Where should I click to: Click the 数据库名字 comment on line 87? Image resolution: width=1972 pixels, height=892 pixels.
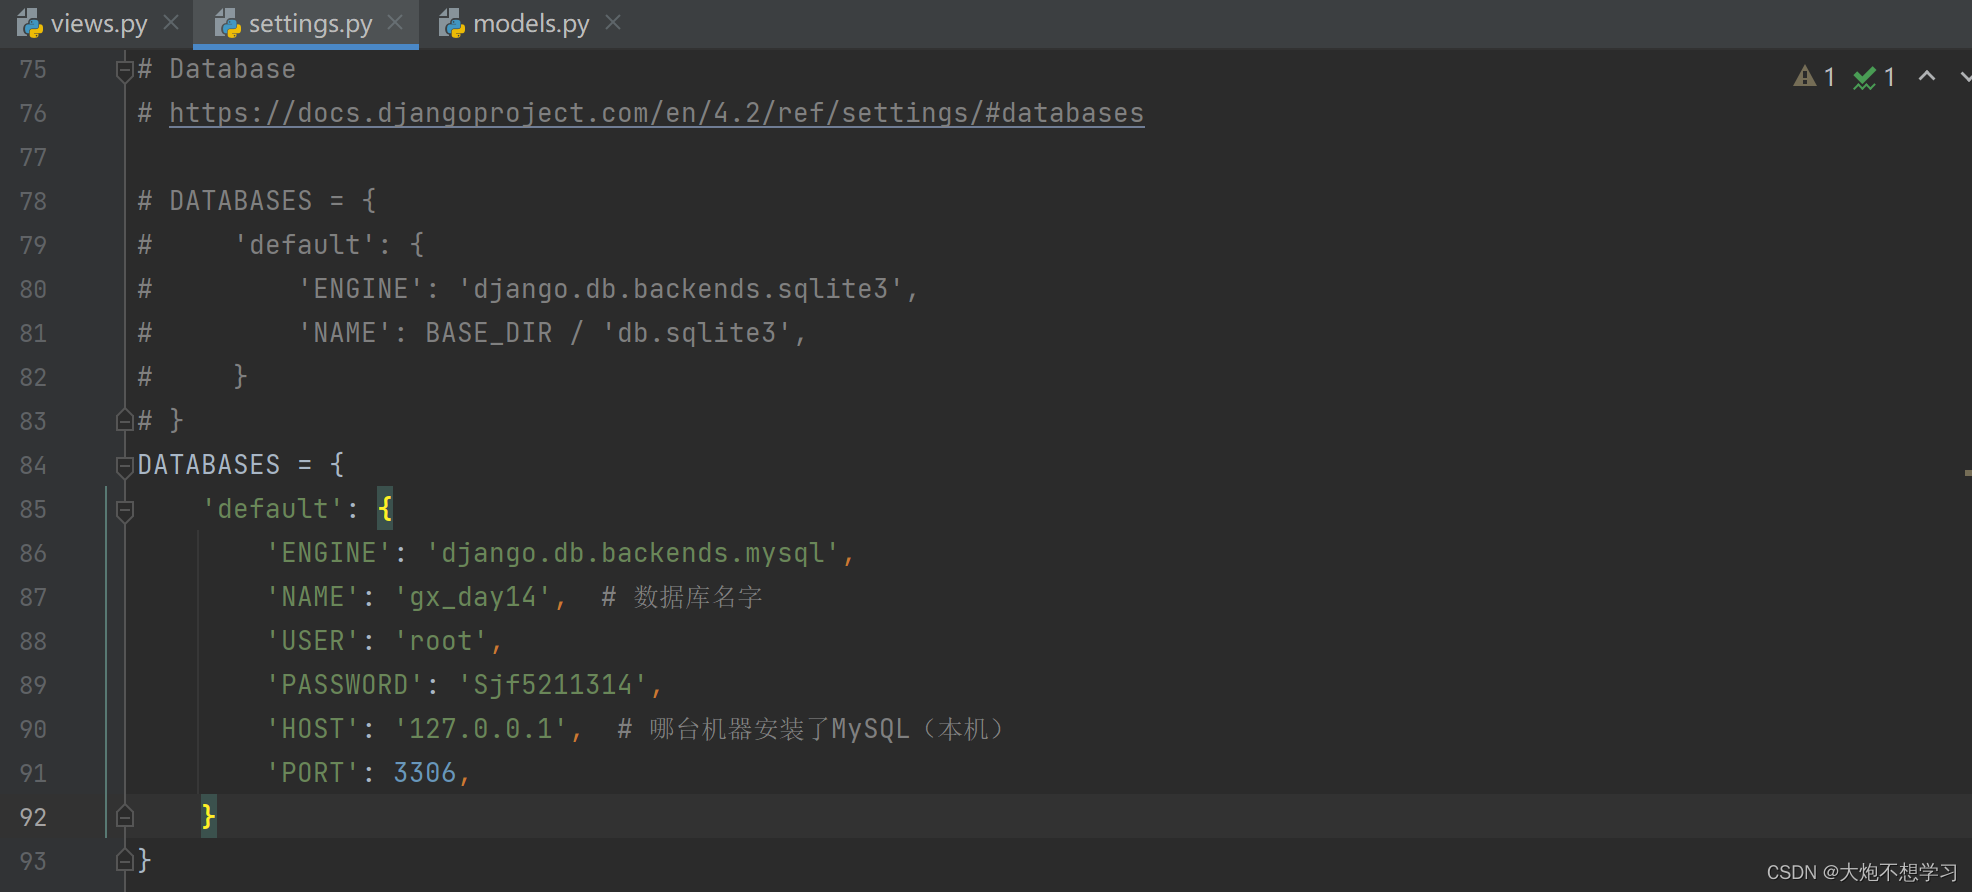coord(682,597)
